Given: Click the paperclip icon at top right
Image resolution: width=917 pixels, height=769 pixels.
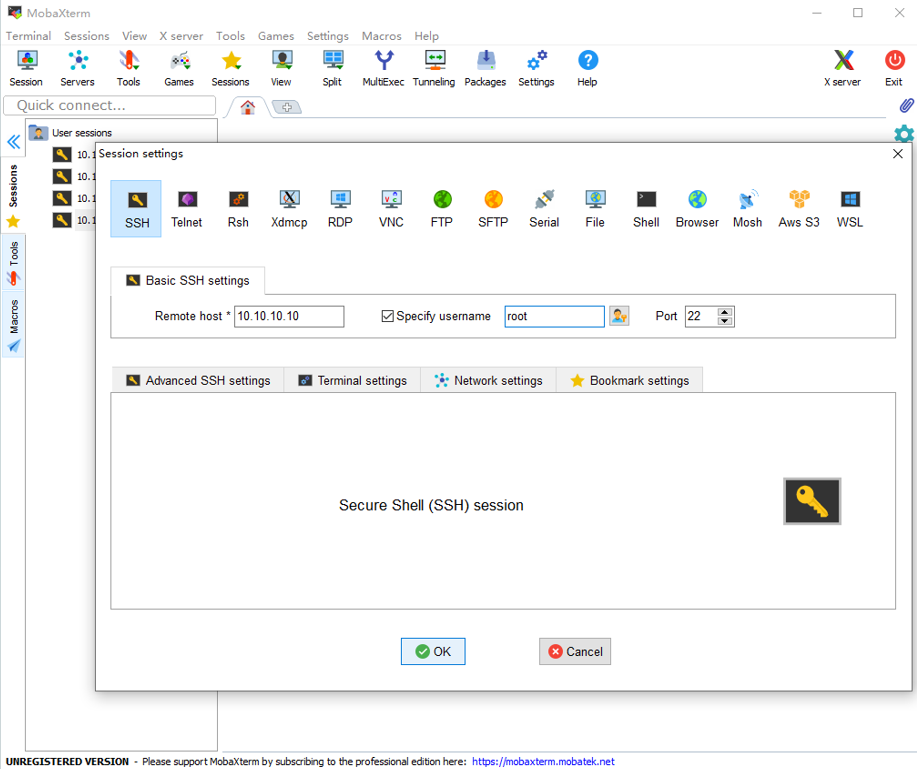Looking at the screenshot, I should [906, 106].
